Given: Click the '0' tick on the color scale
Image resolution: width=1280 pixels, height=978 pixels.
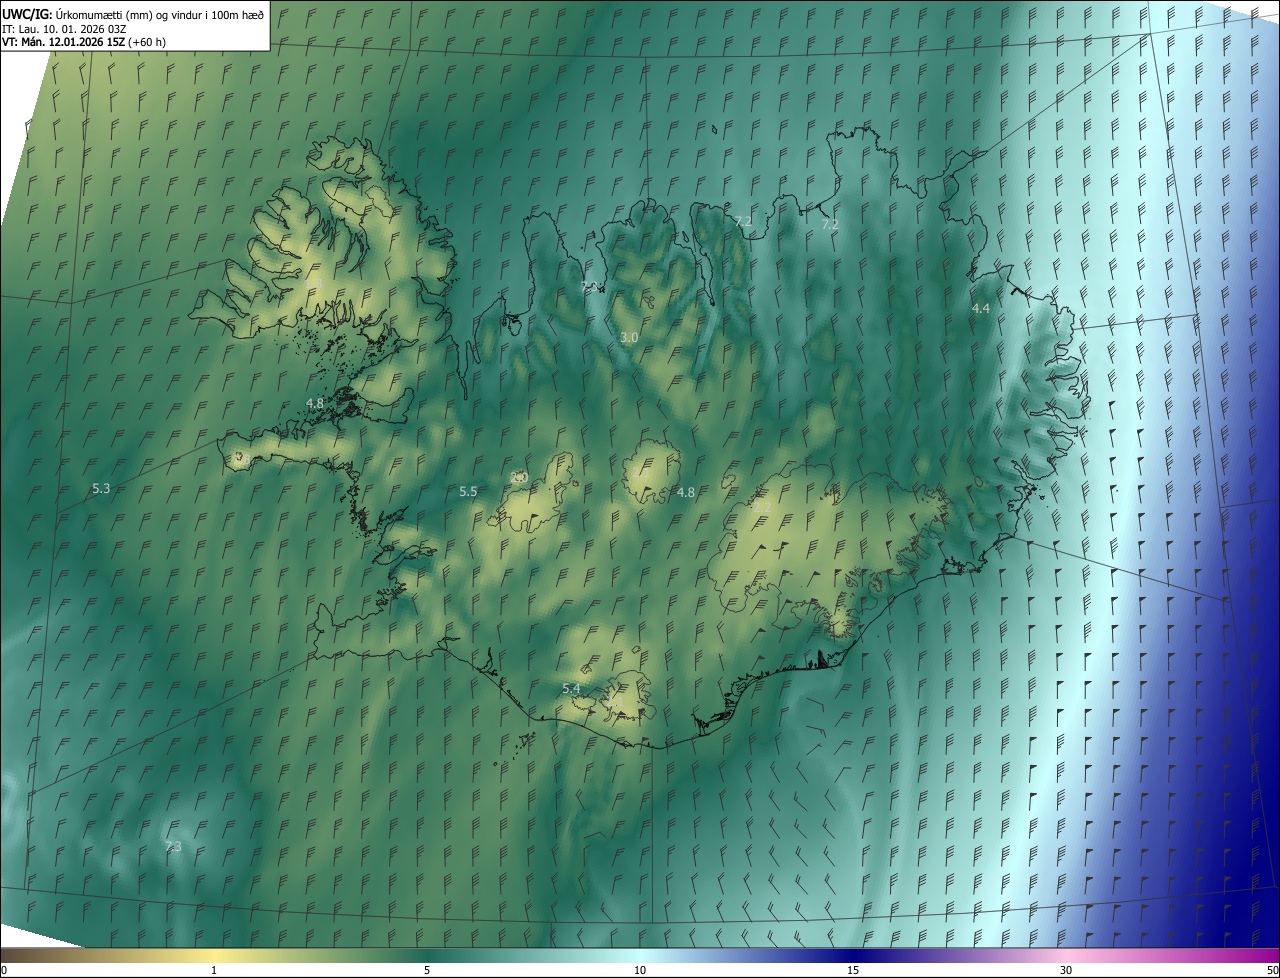Looking at the screenshot, I should coord(4,971).
